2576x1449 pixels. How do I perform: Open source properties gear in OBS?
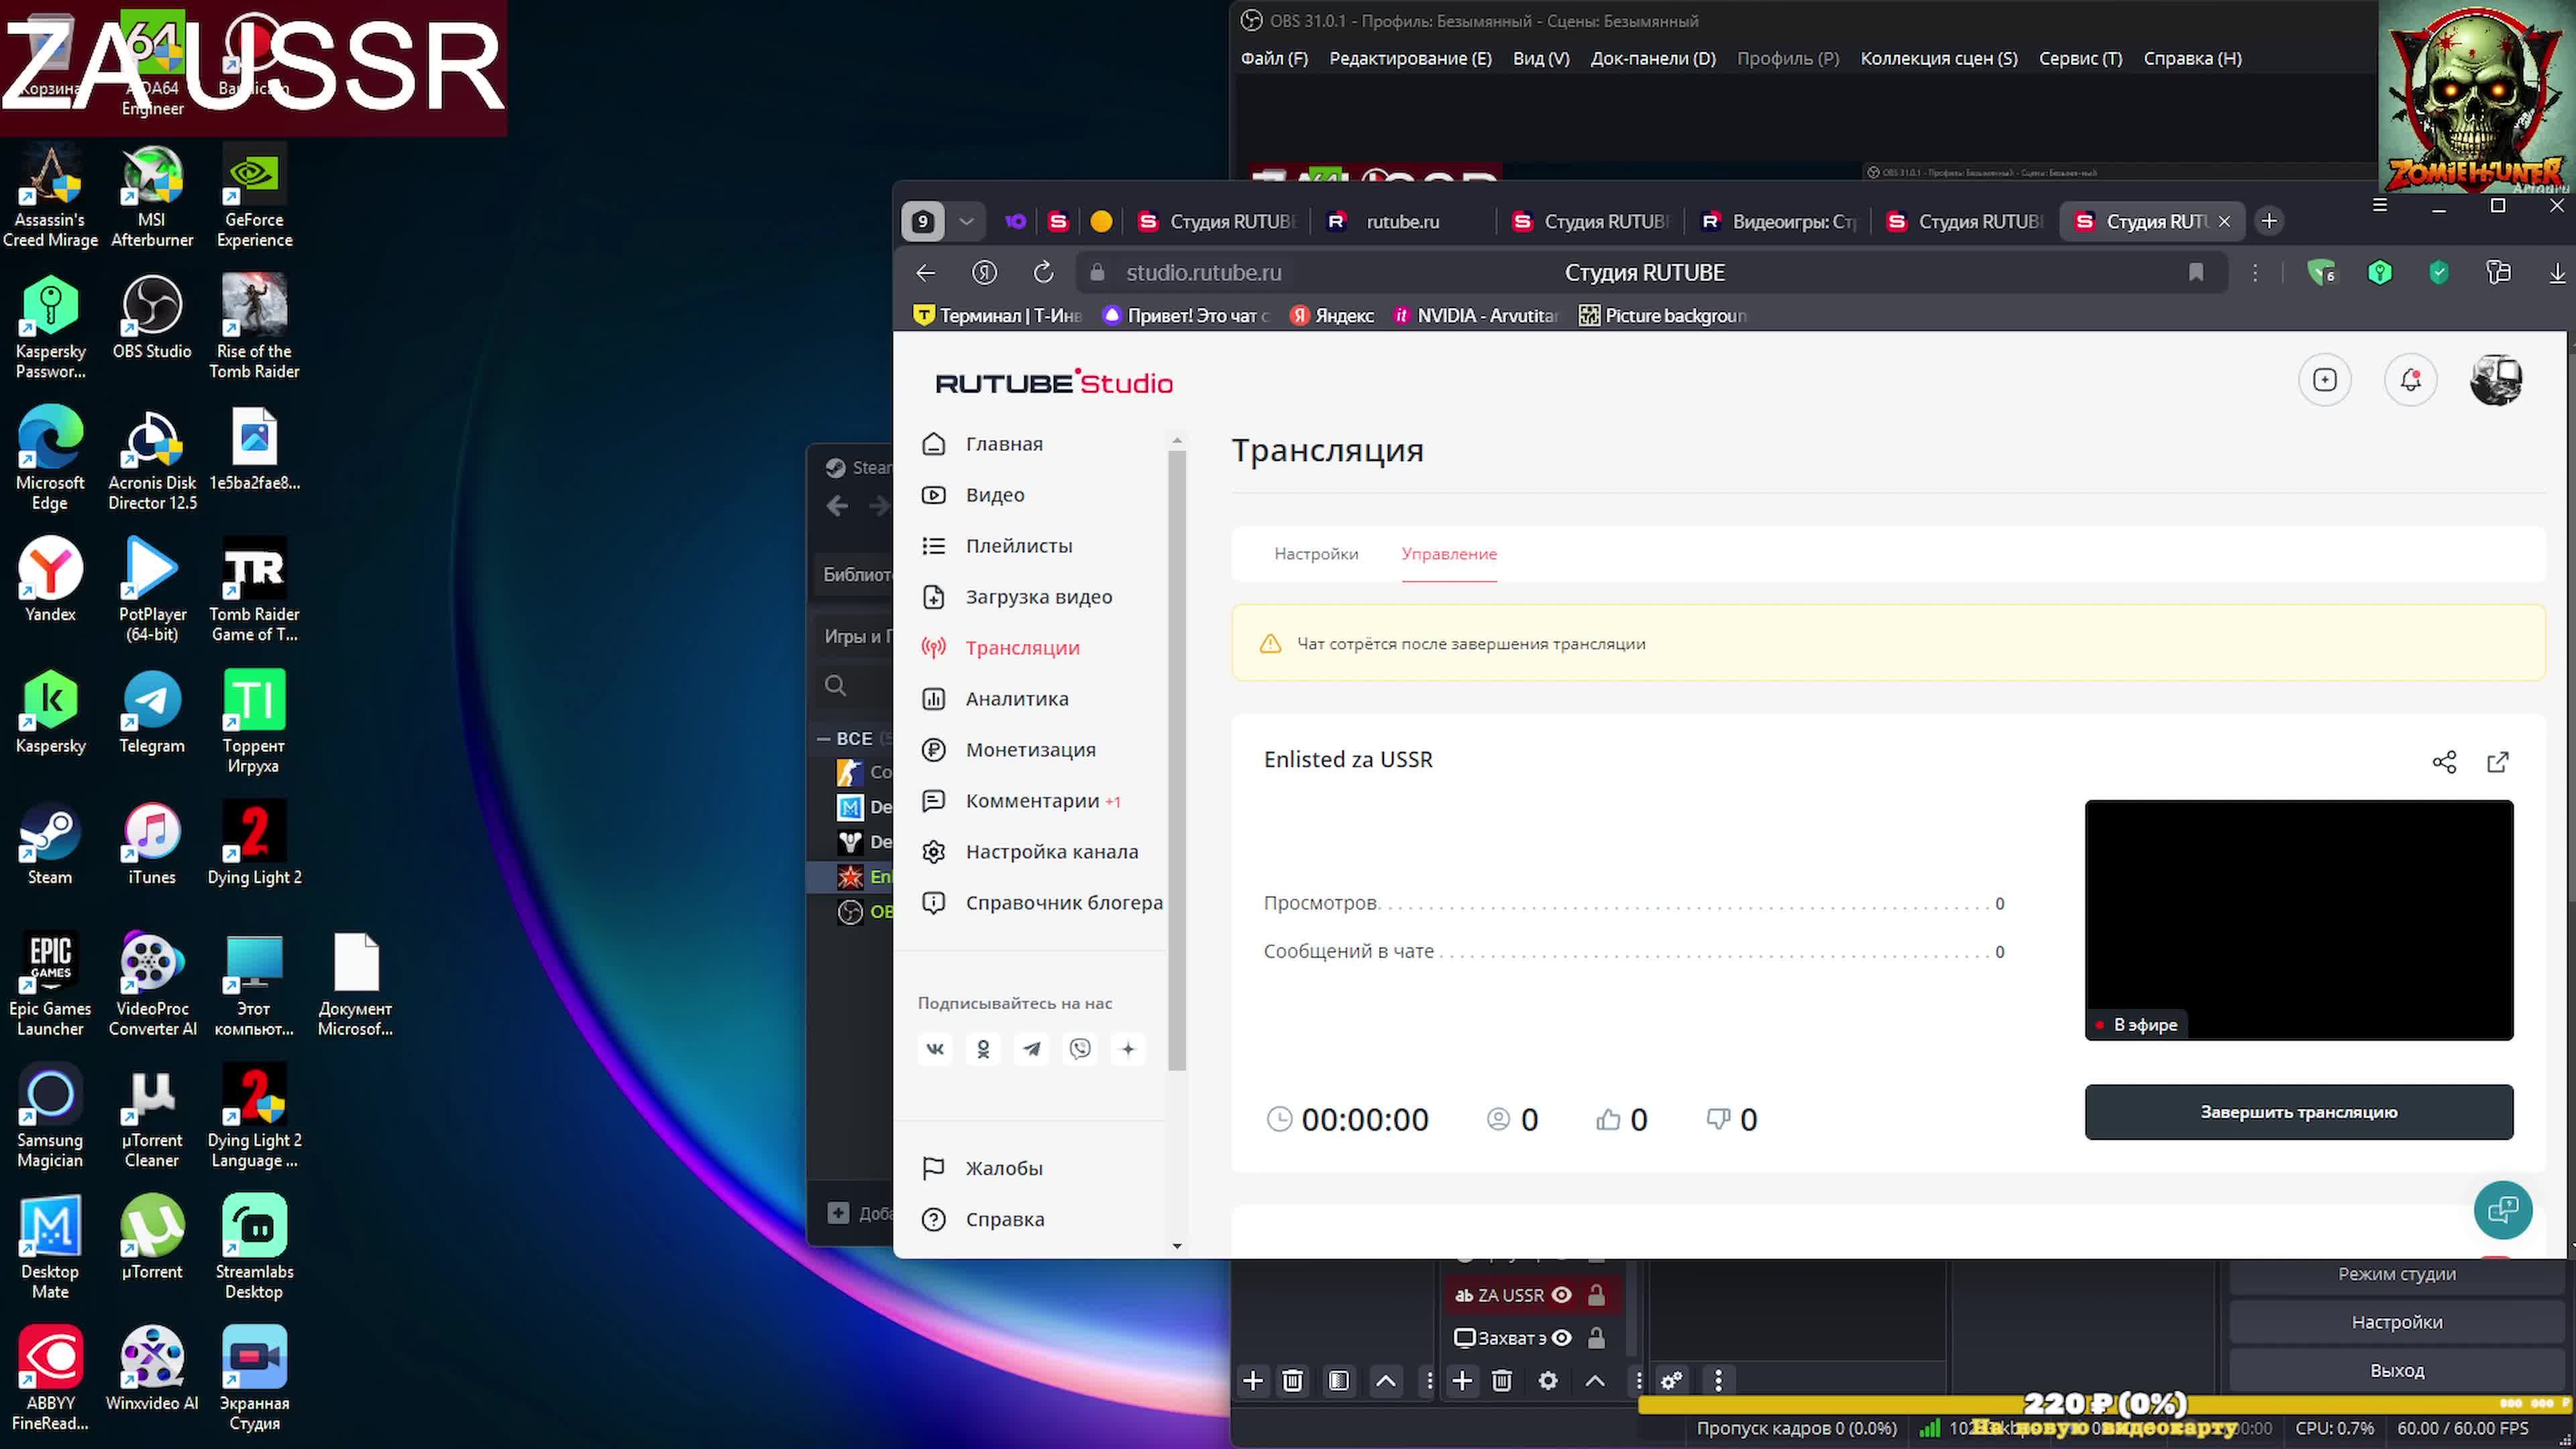coord(1548,1381)
